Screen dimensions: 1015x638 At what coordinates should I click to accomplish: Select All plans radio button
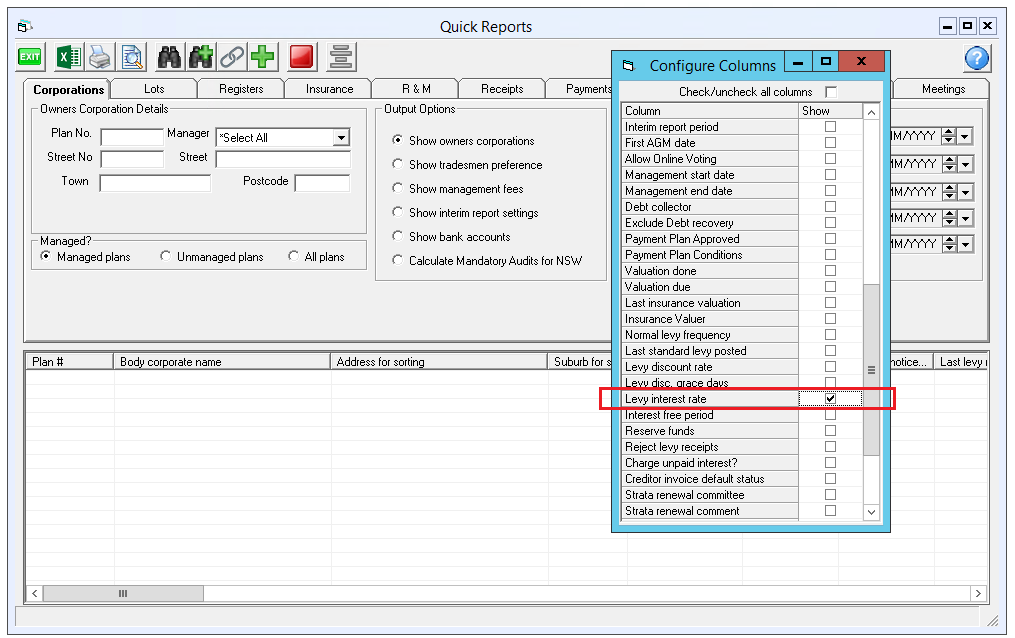click(x=293, y=256)
